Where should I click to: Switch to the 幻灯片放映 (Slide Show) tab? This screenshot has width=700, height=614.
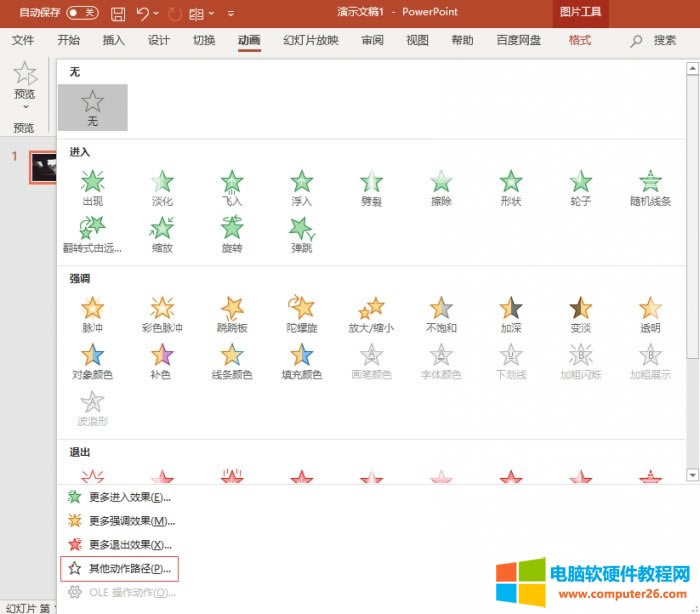pos(310,41)
